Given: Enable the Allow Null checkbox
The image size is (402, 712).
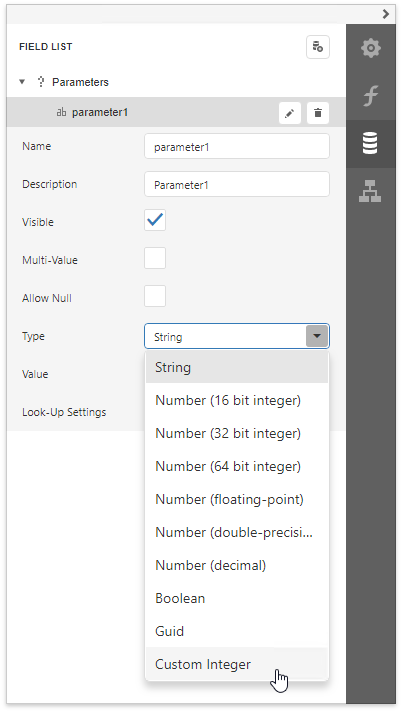Looking at the screenshot, I should tap(155, 296).
